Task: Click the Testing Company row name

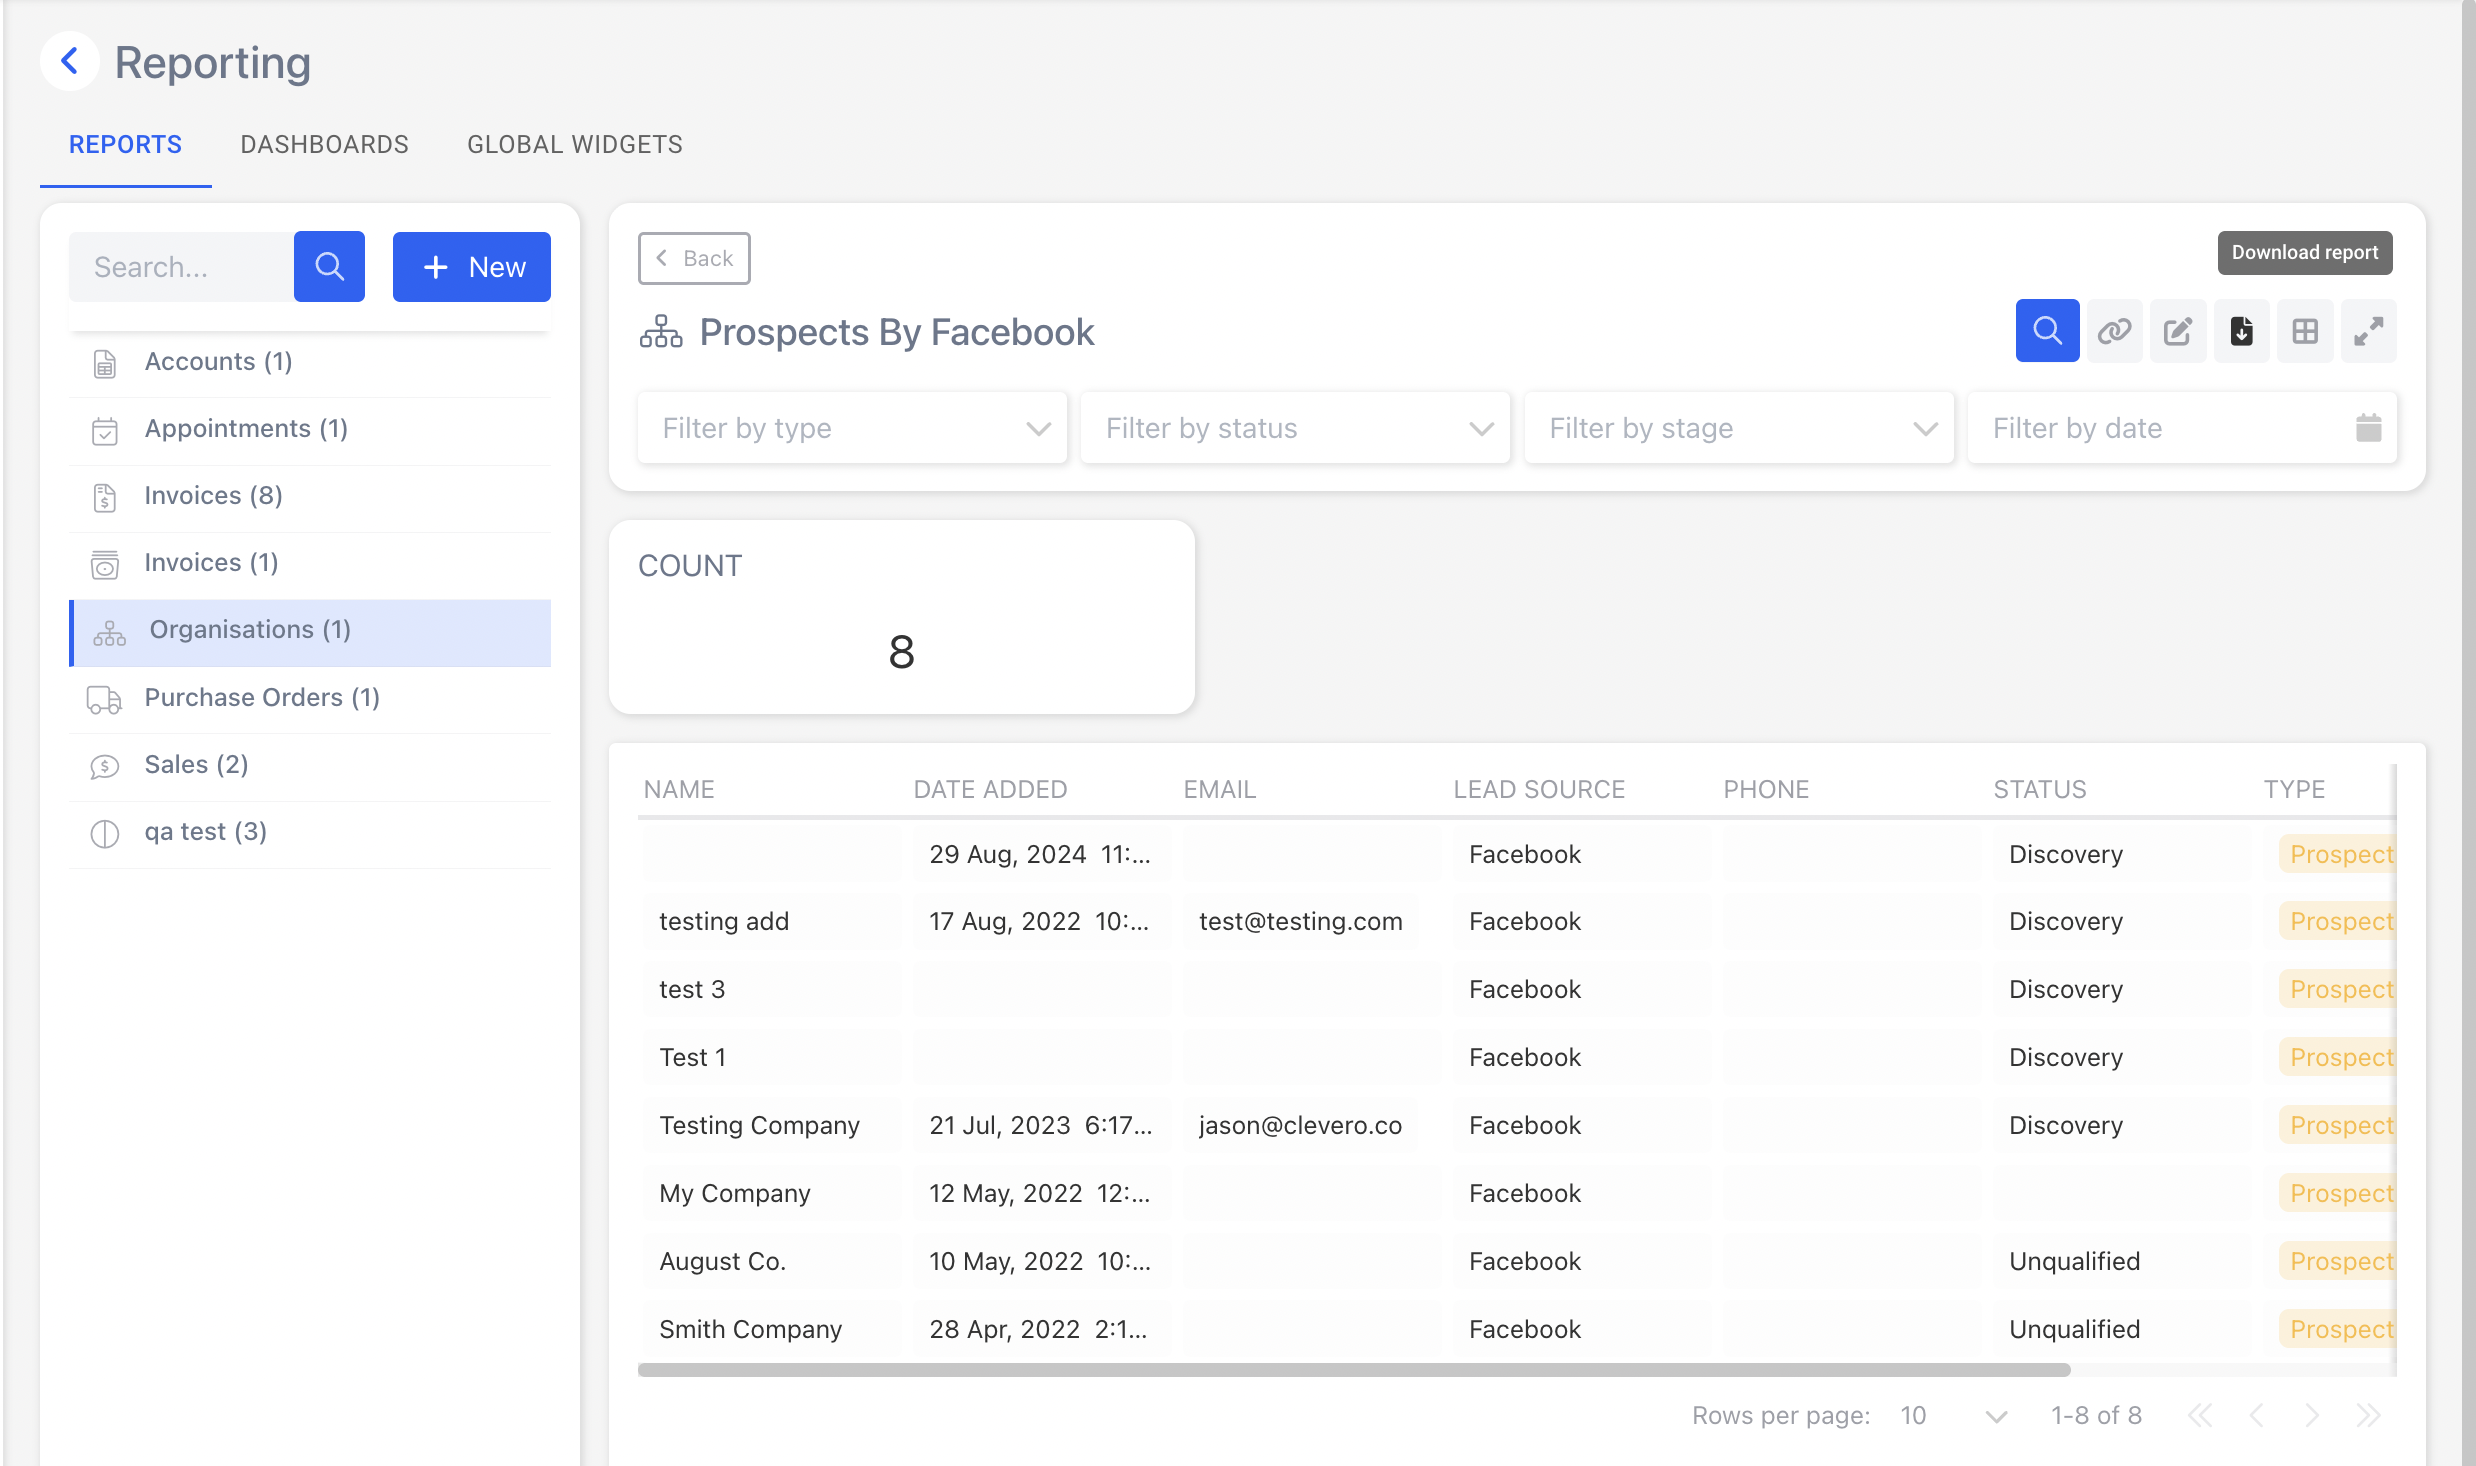Action: pyautogui.click(x=759, y=1125)
